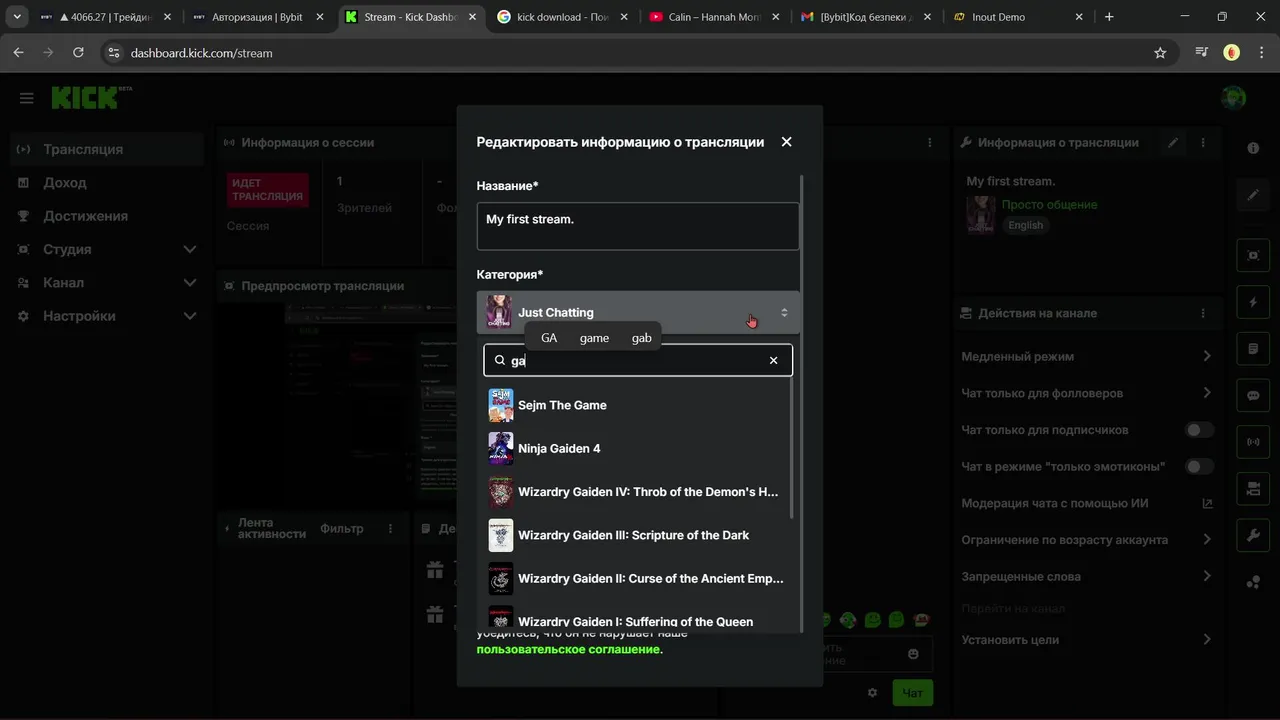1280x720 pixels.
Task: Click the Просто общение category link
Action: [x=1049, y=204]
